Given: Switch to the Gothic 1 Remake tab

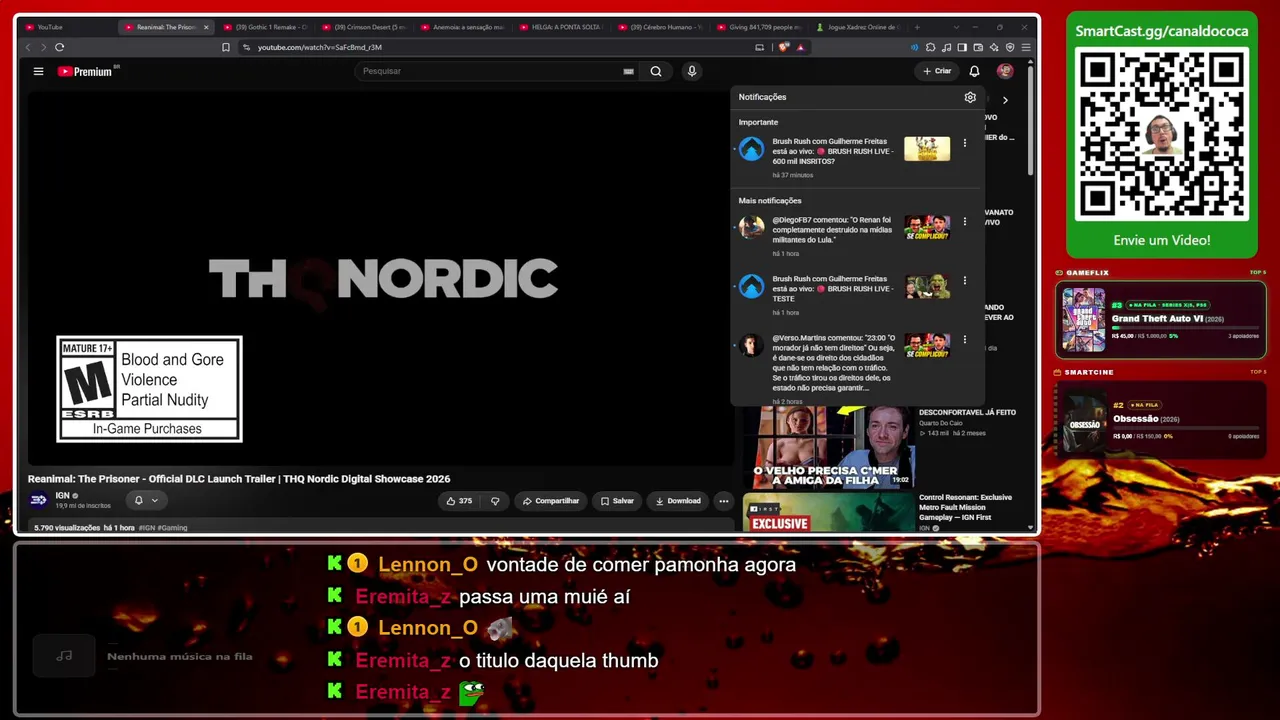Looking at the screenshot, I should click(x=264, y=27).
